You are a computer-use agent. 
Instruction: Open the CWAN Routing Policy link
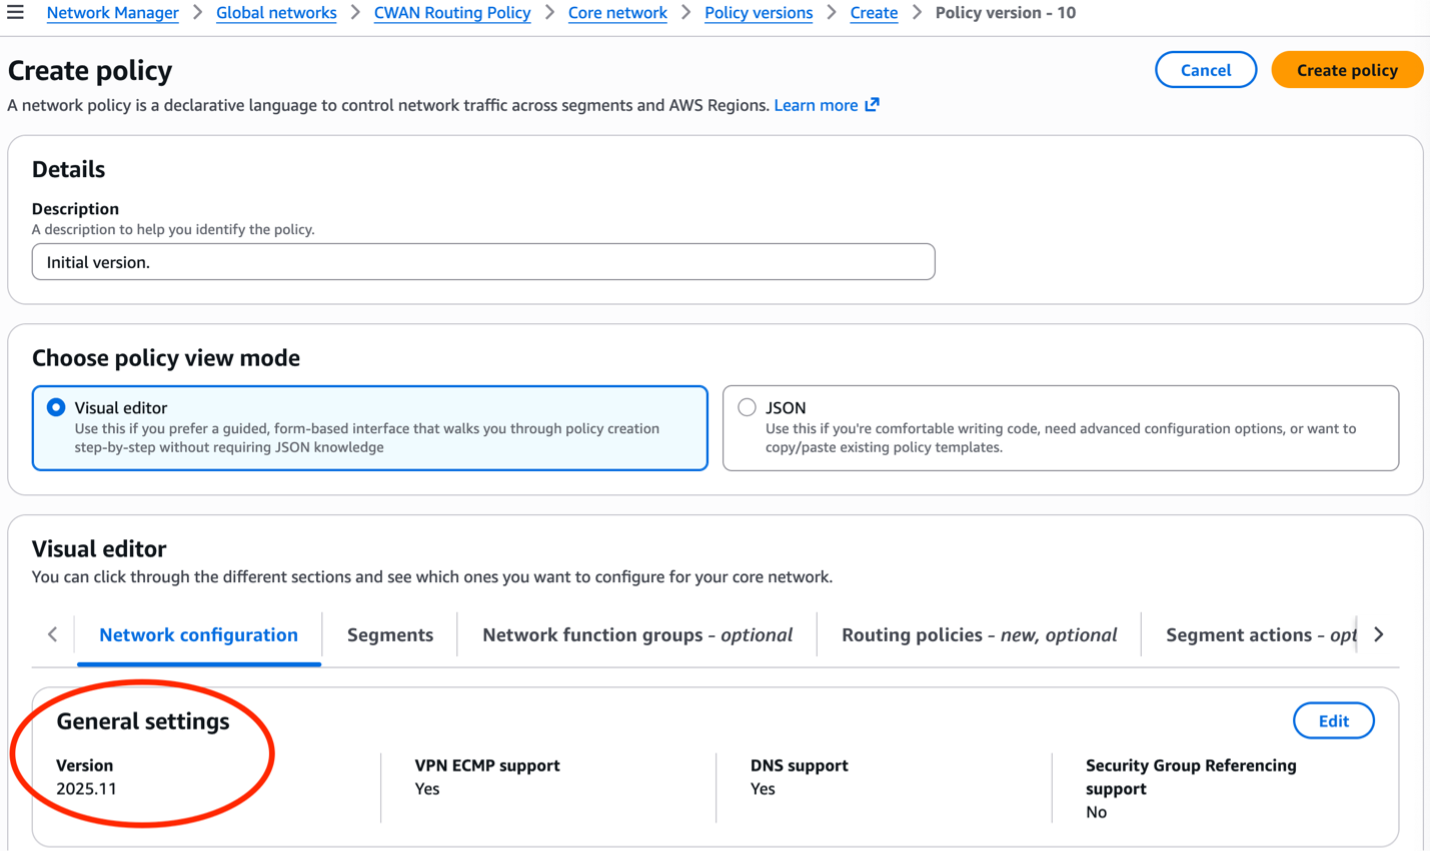(x=452, y=12)
